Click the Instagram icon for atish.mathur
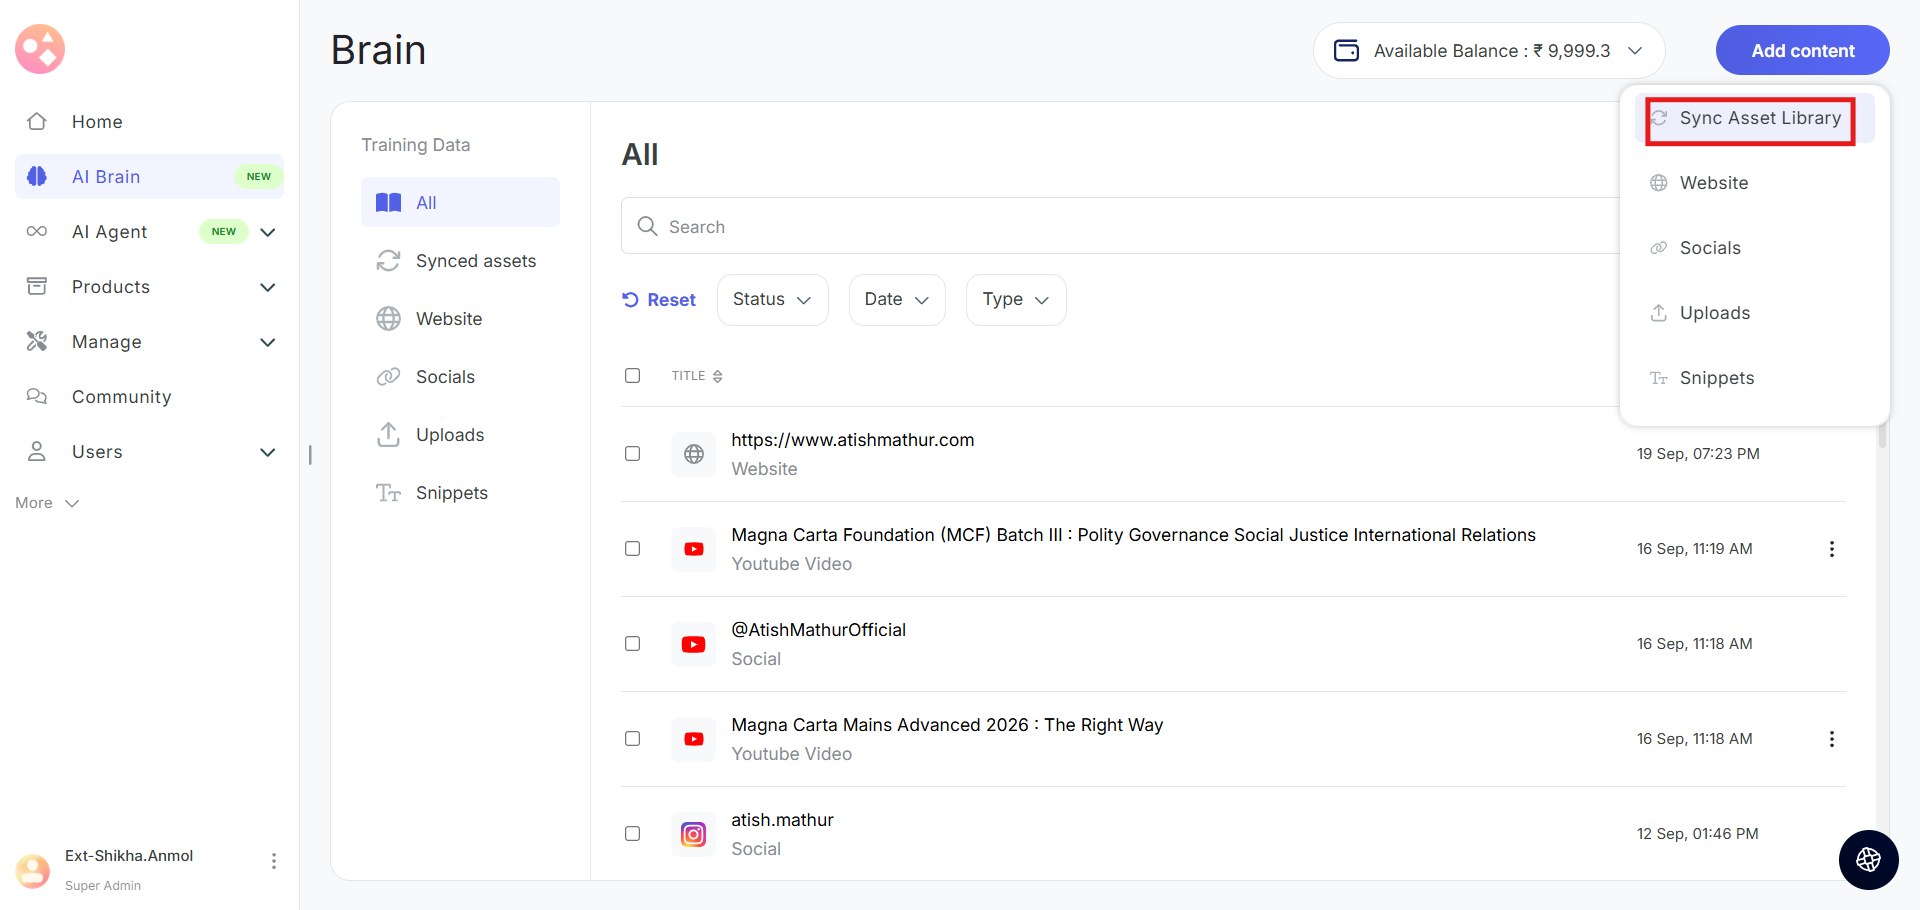Screen dimensions: 1920x910 pos(693,834)
